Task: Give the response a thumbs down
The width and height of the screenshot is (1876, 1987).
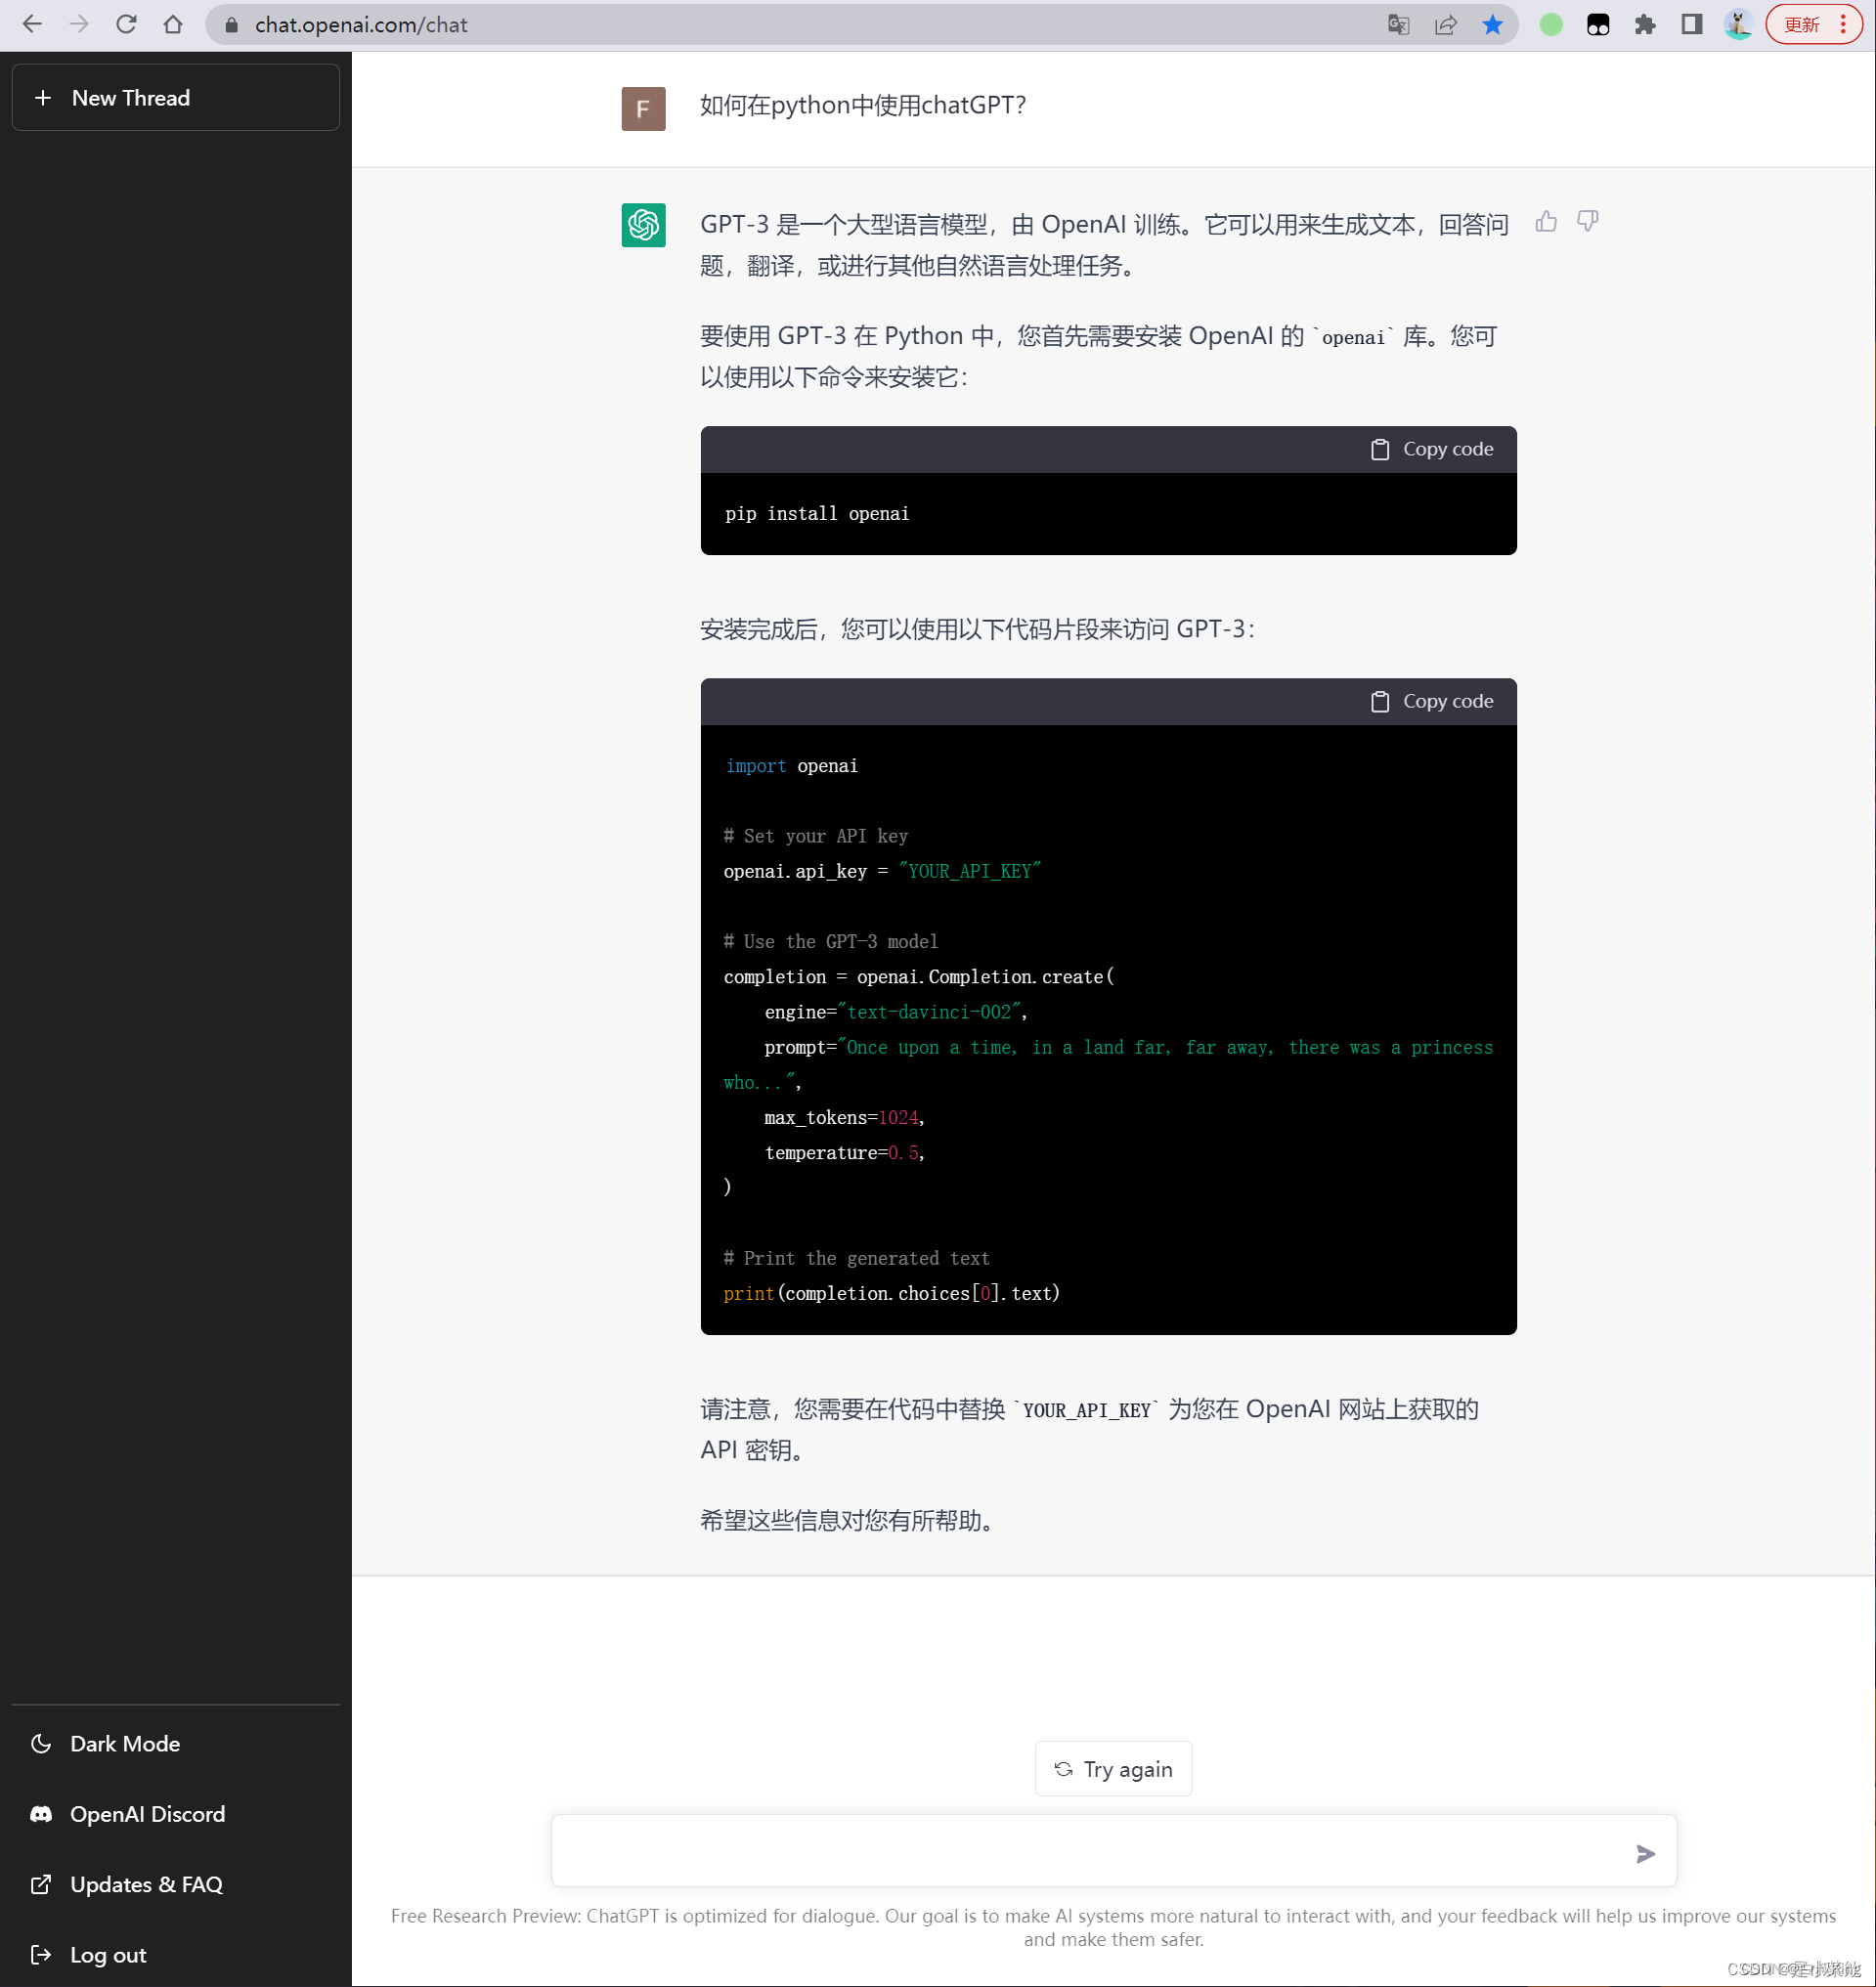Action: [x=1587, y=222]
